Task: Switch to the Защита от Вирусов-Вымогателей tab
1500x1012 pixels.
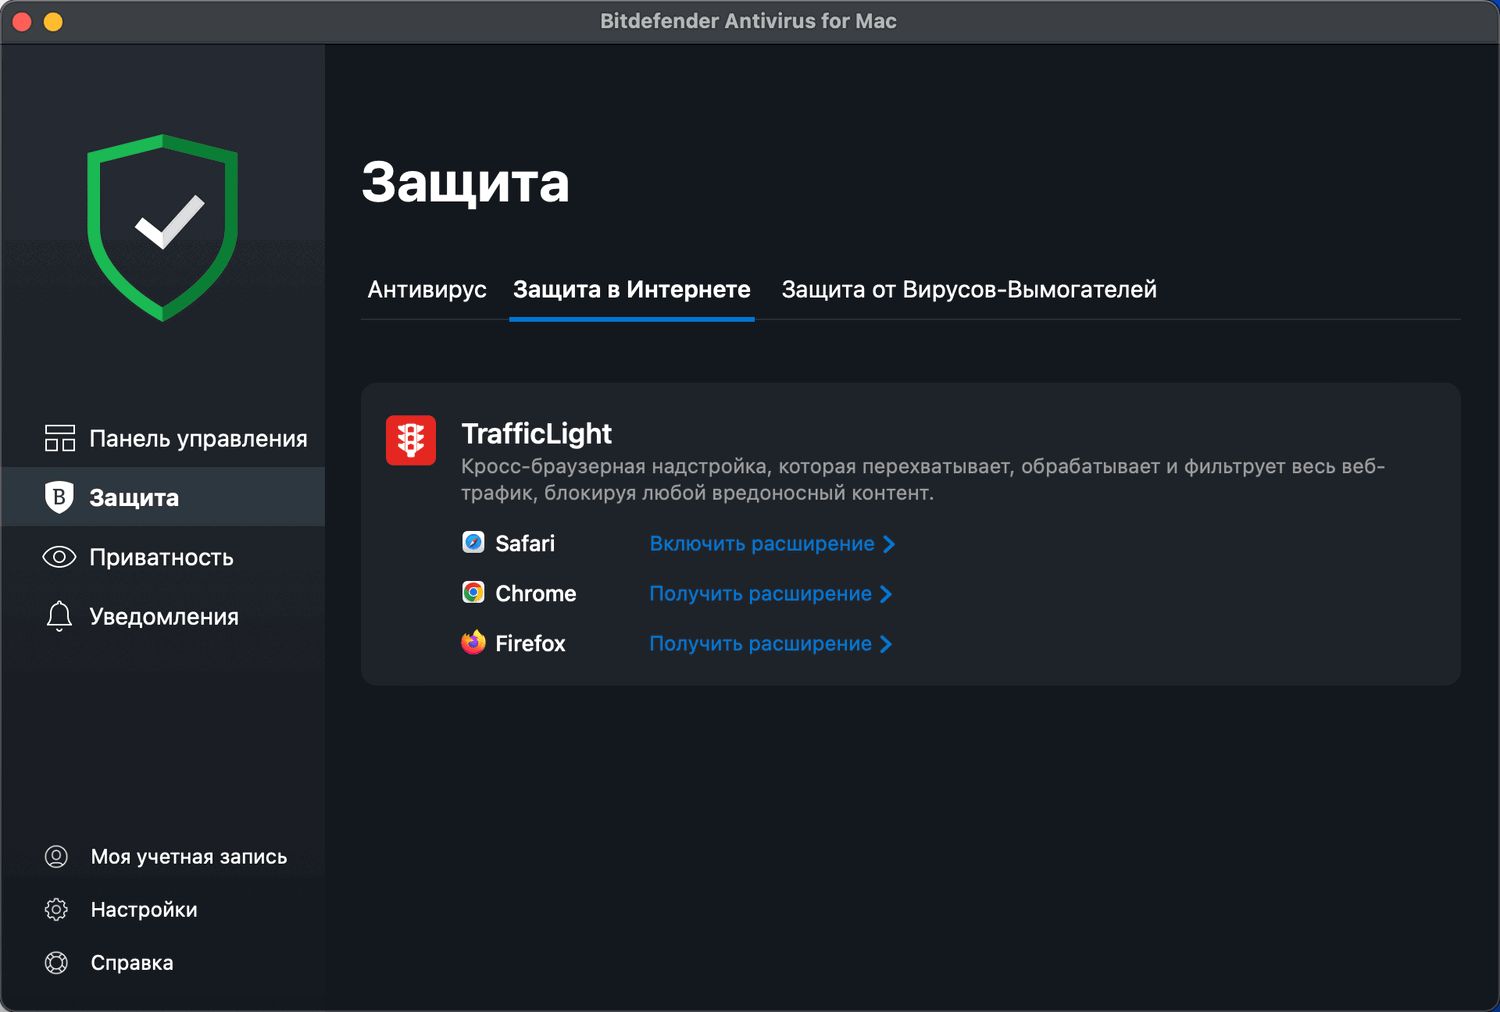Action: point(969,290)
